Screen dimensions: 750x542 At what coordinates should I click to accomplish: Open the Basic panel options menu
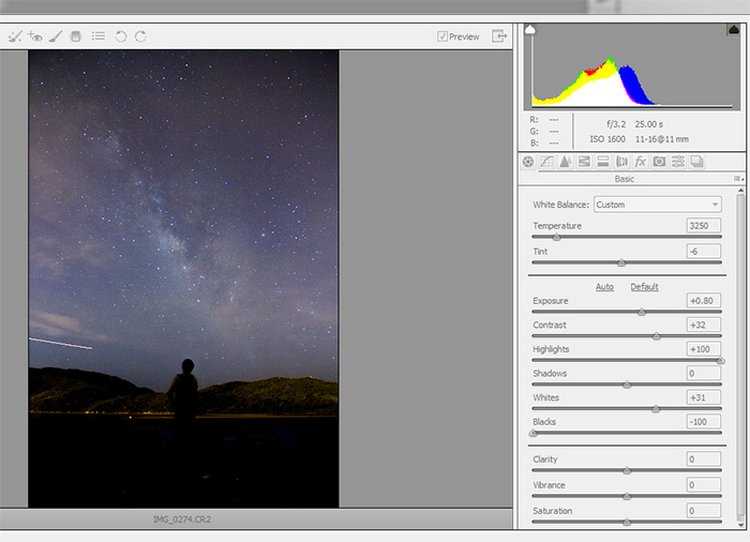click(738, 179)
